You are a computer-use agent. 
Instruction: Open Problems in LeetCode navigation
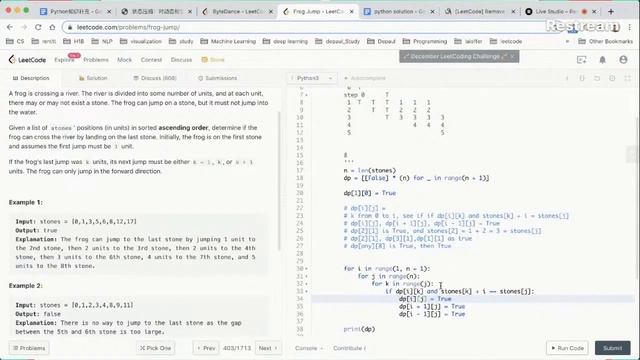point(96,60)
